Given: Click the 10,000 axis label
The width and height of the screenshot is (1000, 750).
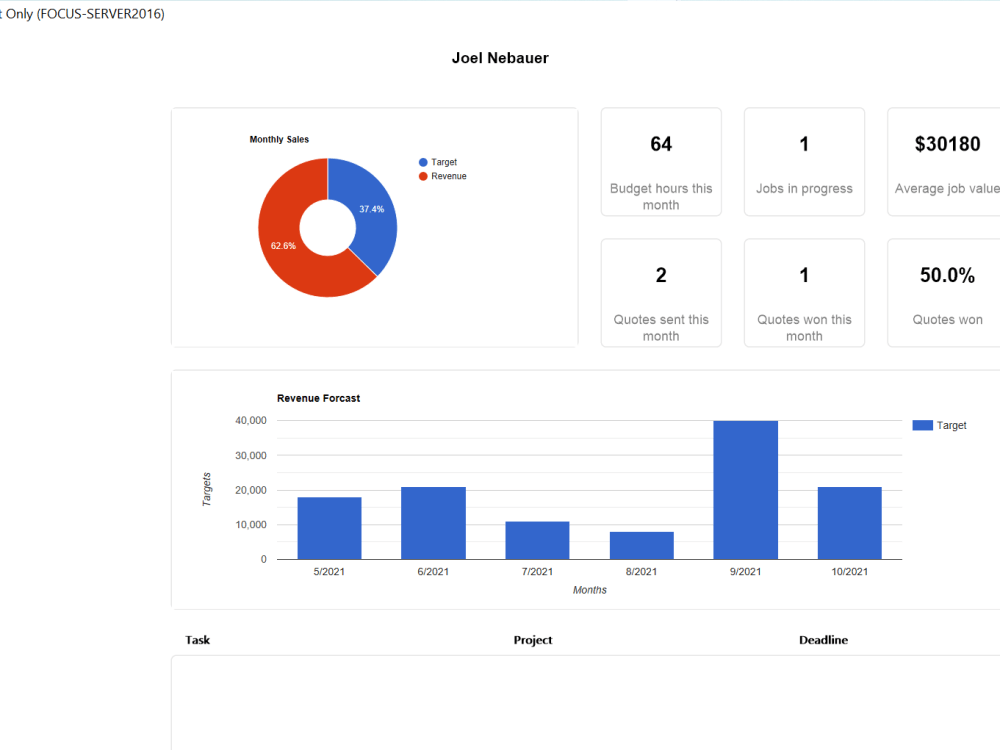Looking at the screenshot, I should click(x=251, y=524).
